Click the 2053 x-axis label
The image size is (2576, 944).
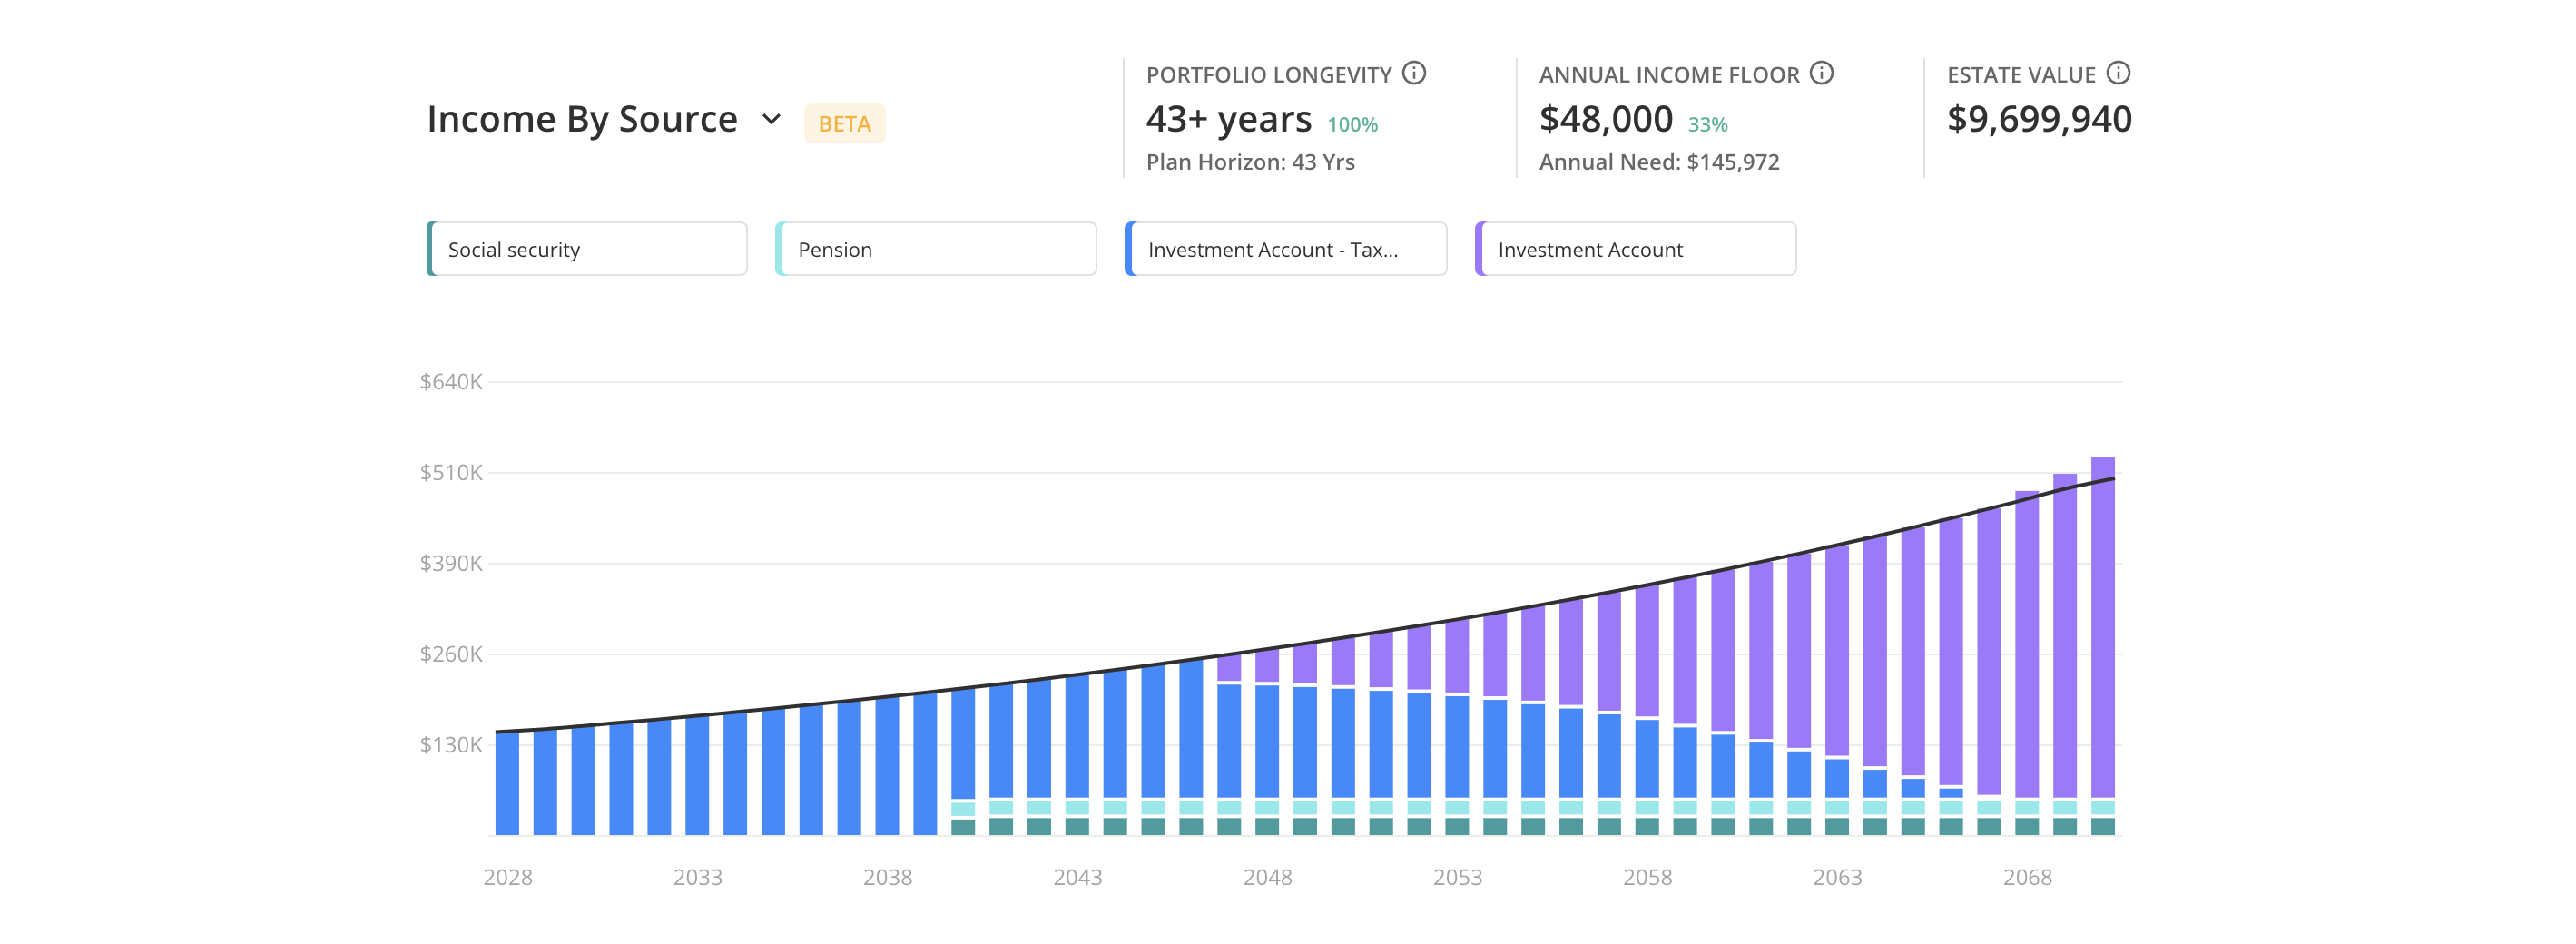click(x=1458, y=877)
